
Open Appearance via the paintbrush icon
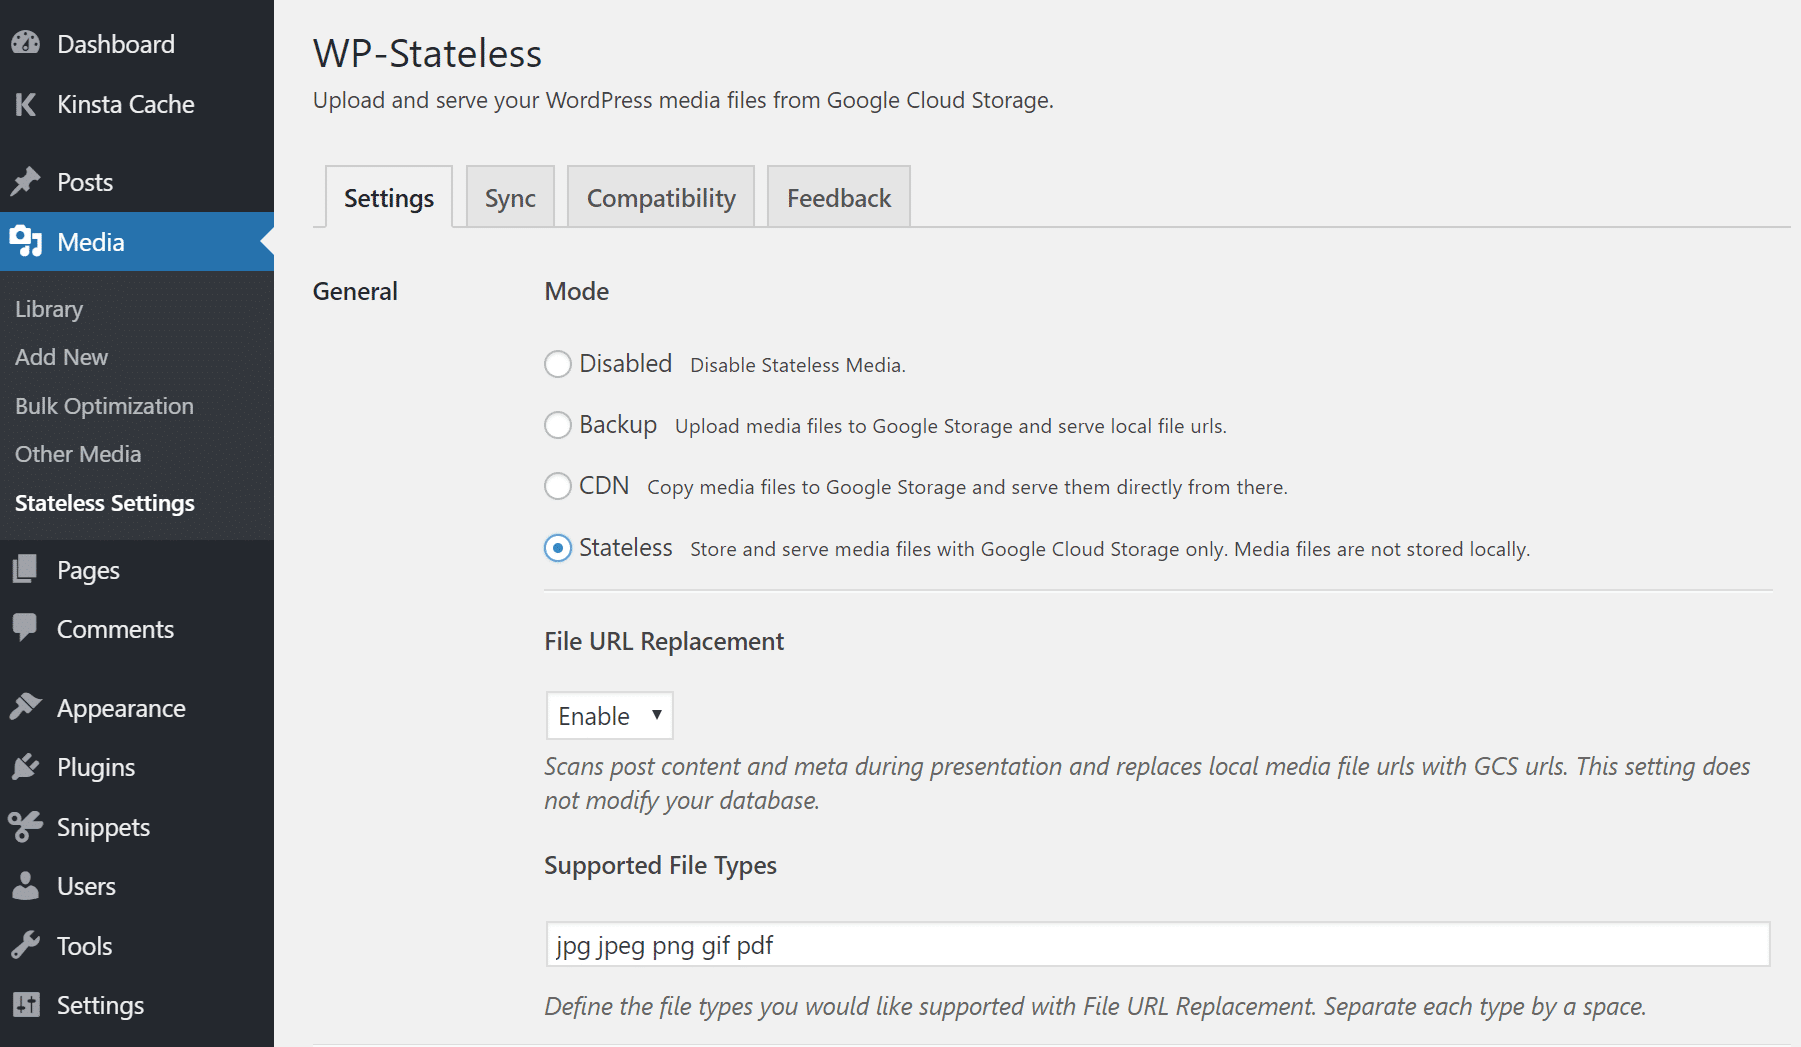pos(26,707)
